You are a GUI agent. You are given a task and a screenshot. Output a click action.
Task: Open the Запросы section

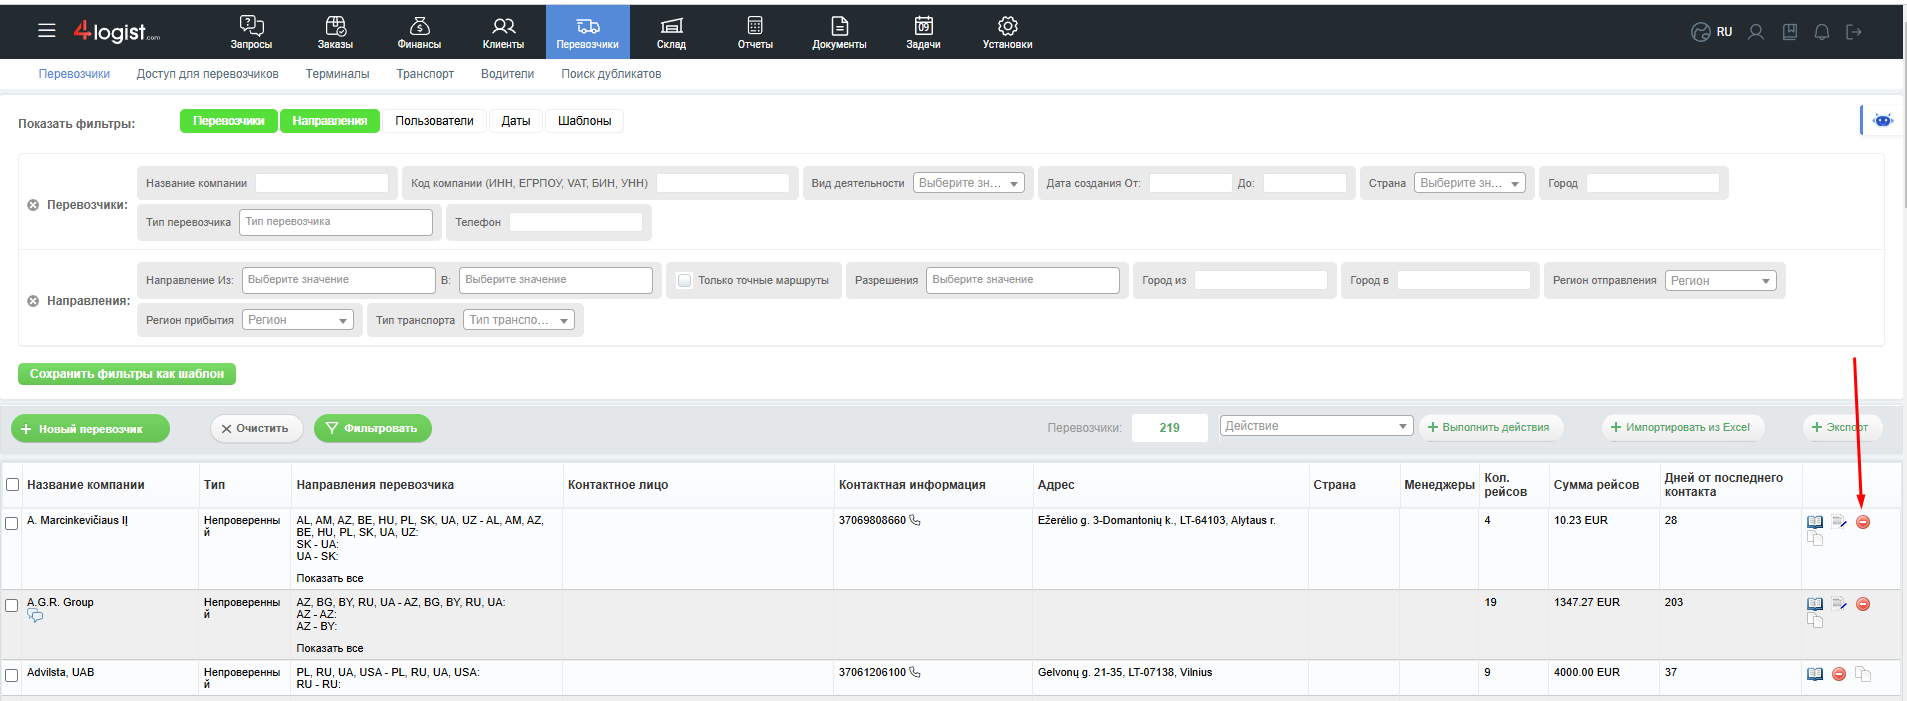click(x=251, y=32)
